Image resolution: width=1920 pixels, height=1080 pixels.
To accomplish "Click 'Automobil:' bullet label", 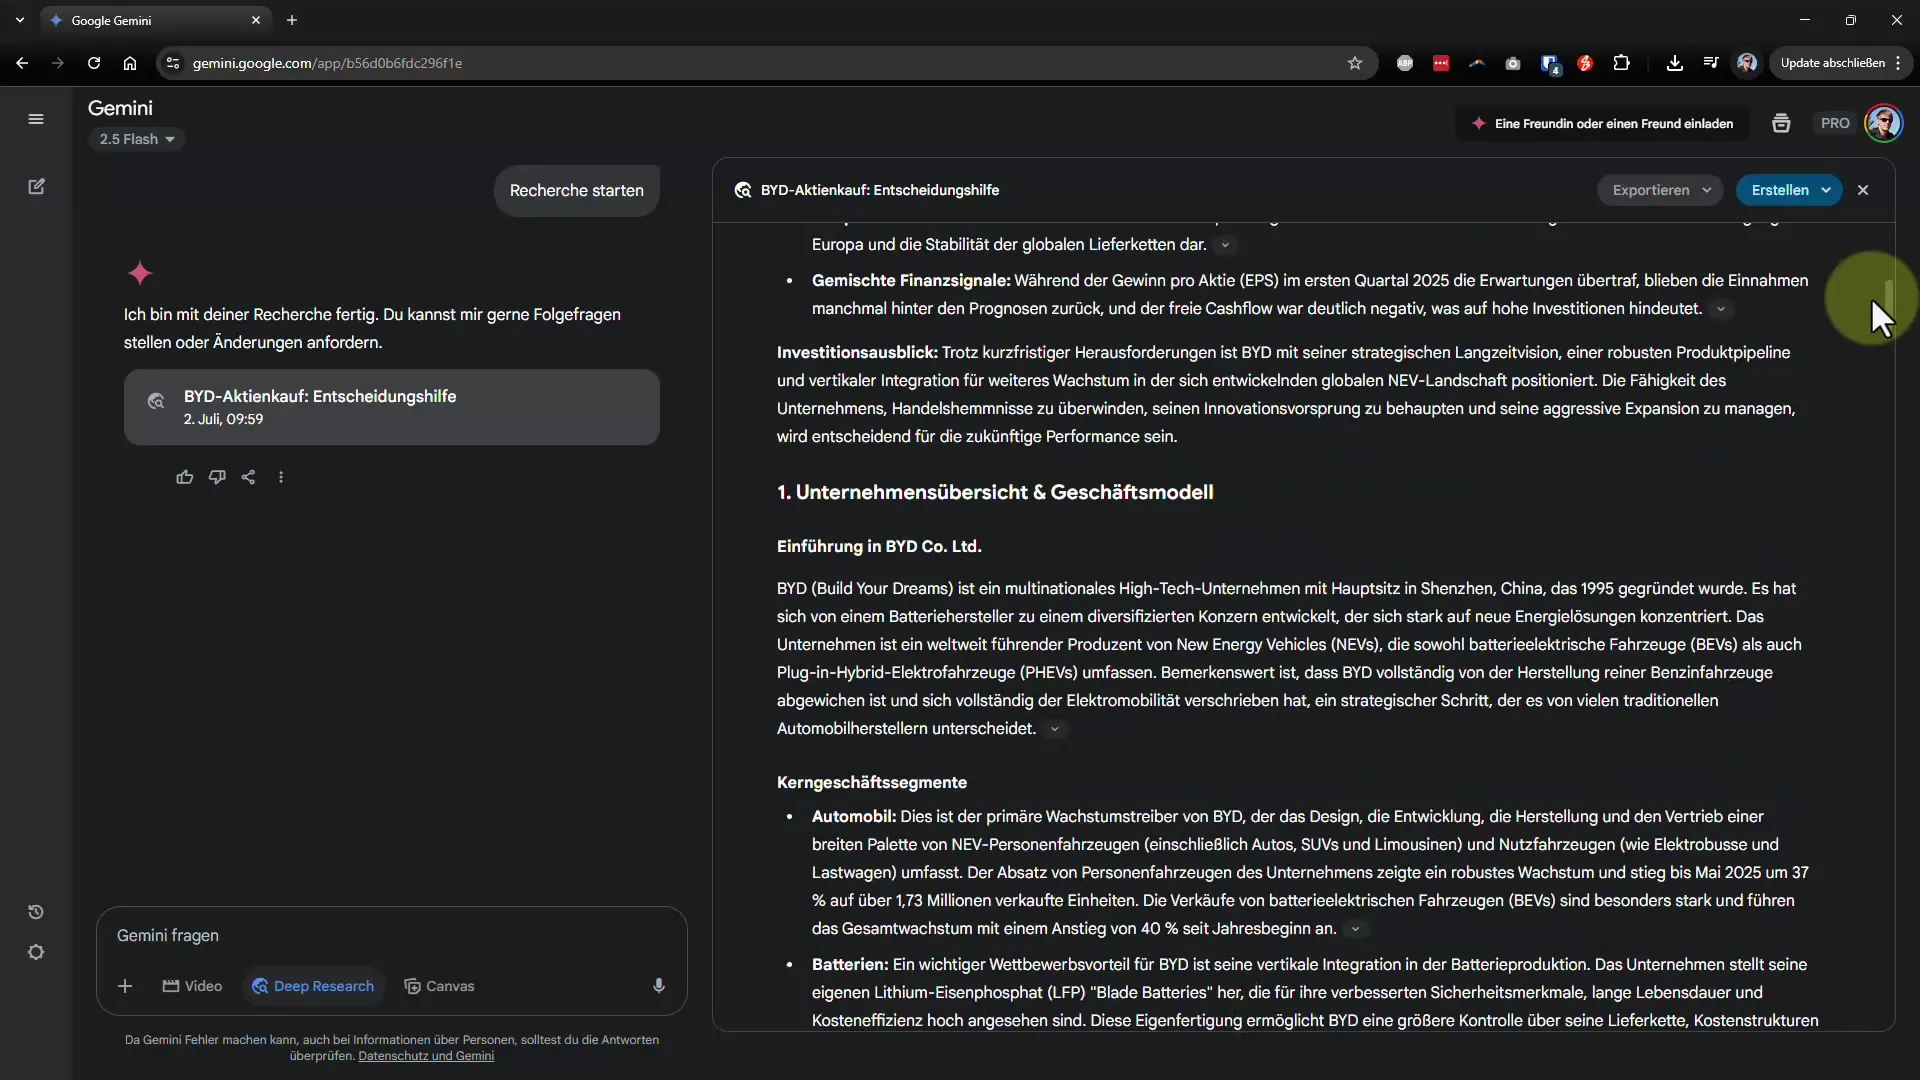I will tap(854, 817).
